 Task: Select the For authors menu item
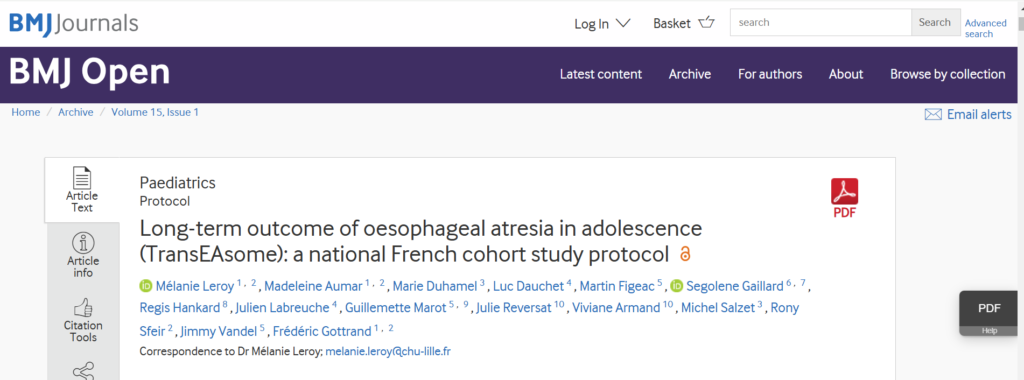pos(770,74)
